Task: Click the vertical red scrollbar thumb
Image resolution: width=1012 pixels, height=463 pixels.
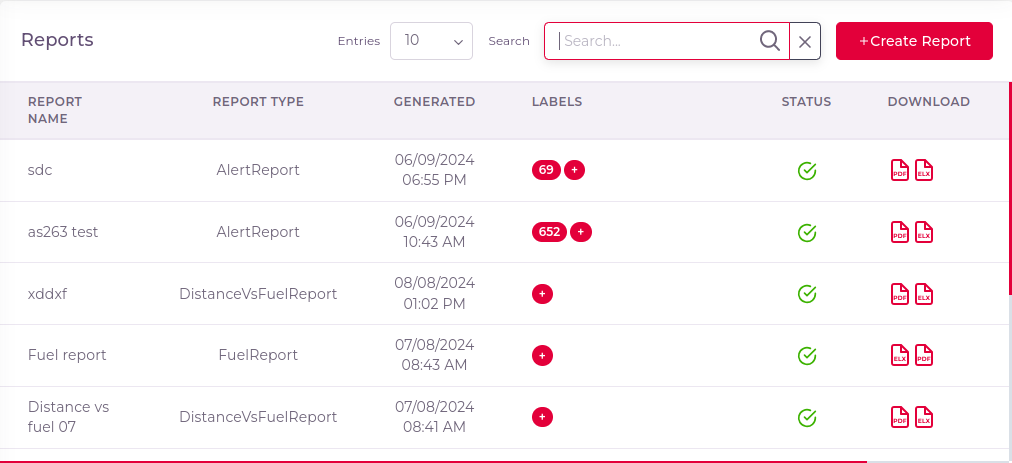Action: pyautogui.click(x=1009, y=187)
